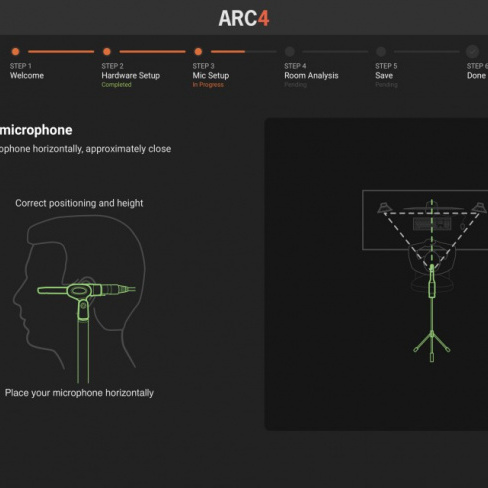Screen dimensions: 488x488
Task: Click the Step 4 Room Analysis dot
Action: [290, 52]
